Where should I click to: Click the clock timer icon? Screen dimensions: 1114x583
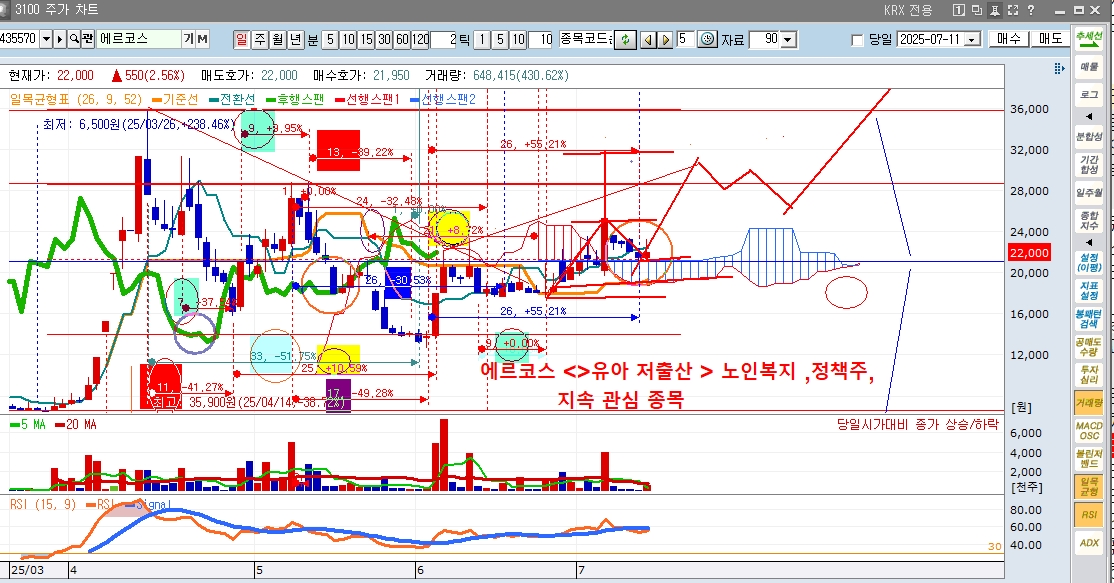tap(708, 39)
